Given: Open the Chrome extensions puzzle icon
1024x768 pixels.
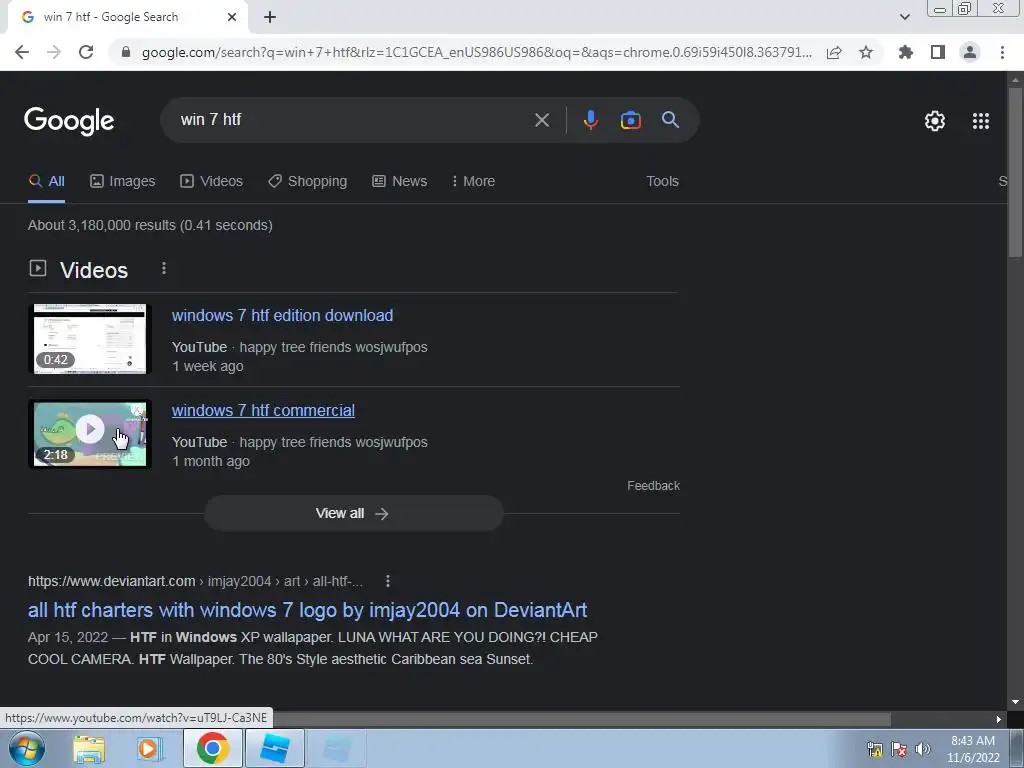Looking at the screenshot, I should coord(906,52).
